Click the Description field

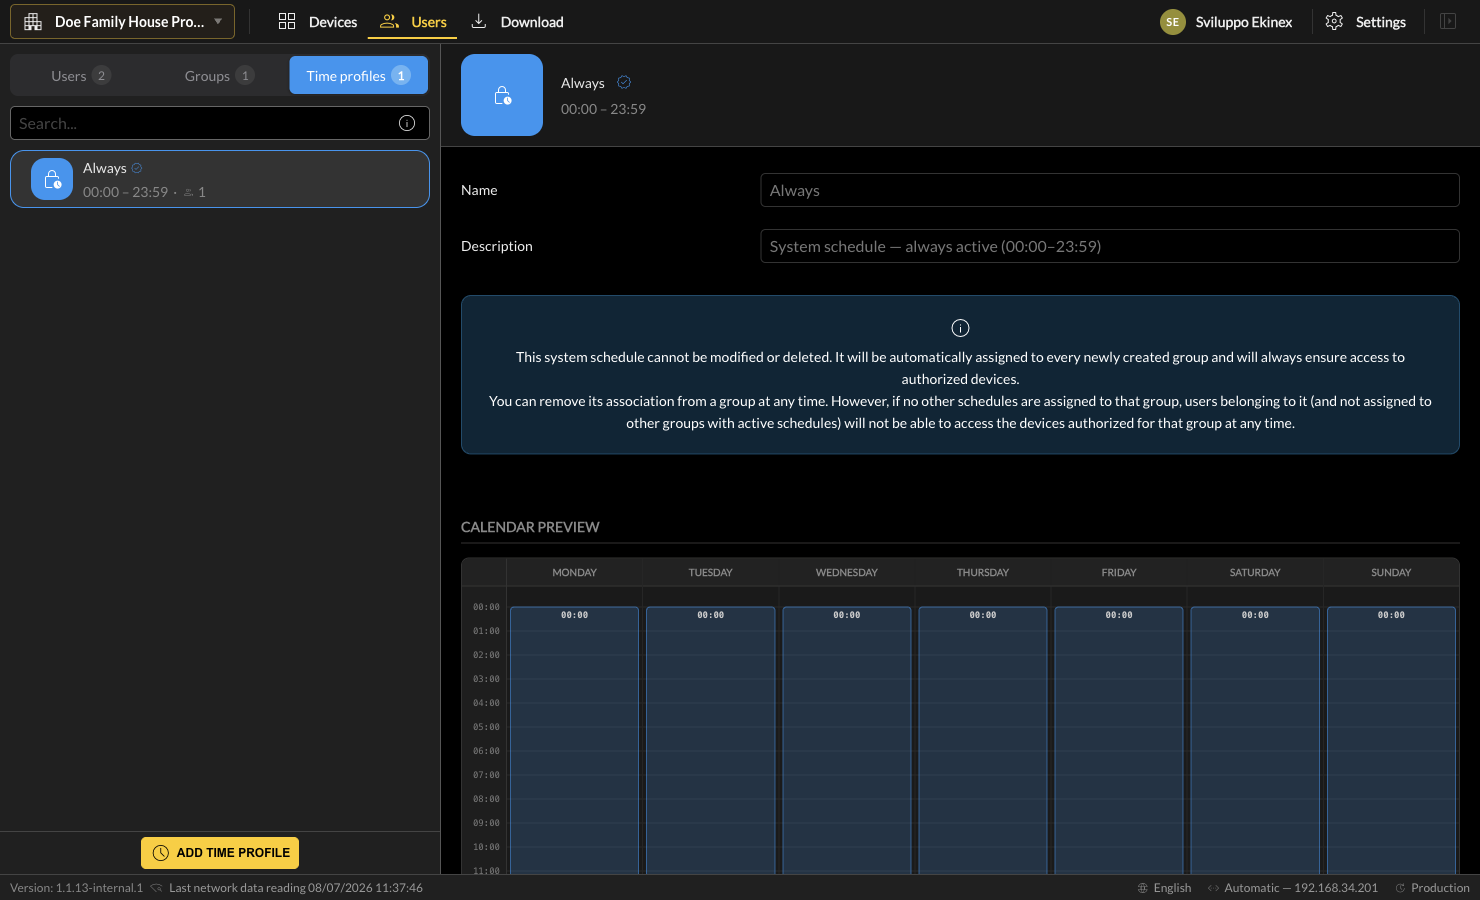point(1110,246)
